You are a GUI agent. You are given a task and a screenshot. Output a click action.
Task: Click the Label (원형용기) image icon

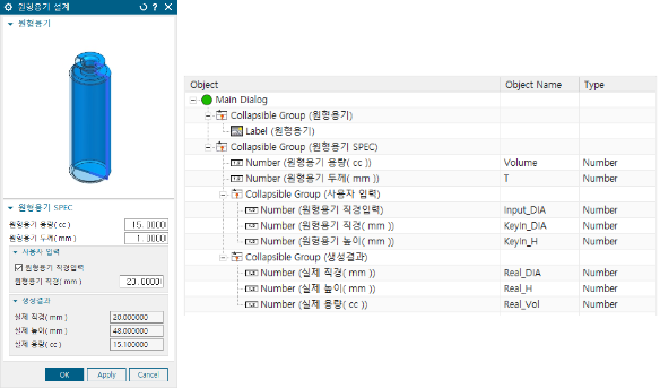(237, 131)
